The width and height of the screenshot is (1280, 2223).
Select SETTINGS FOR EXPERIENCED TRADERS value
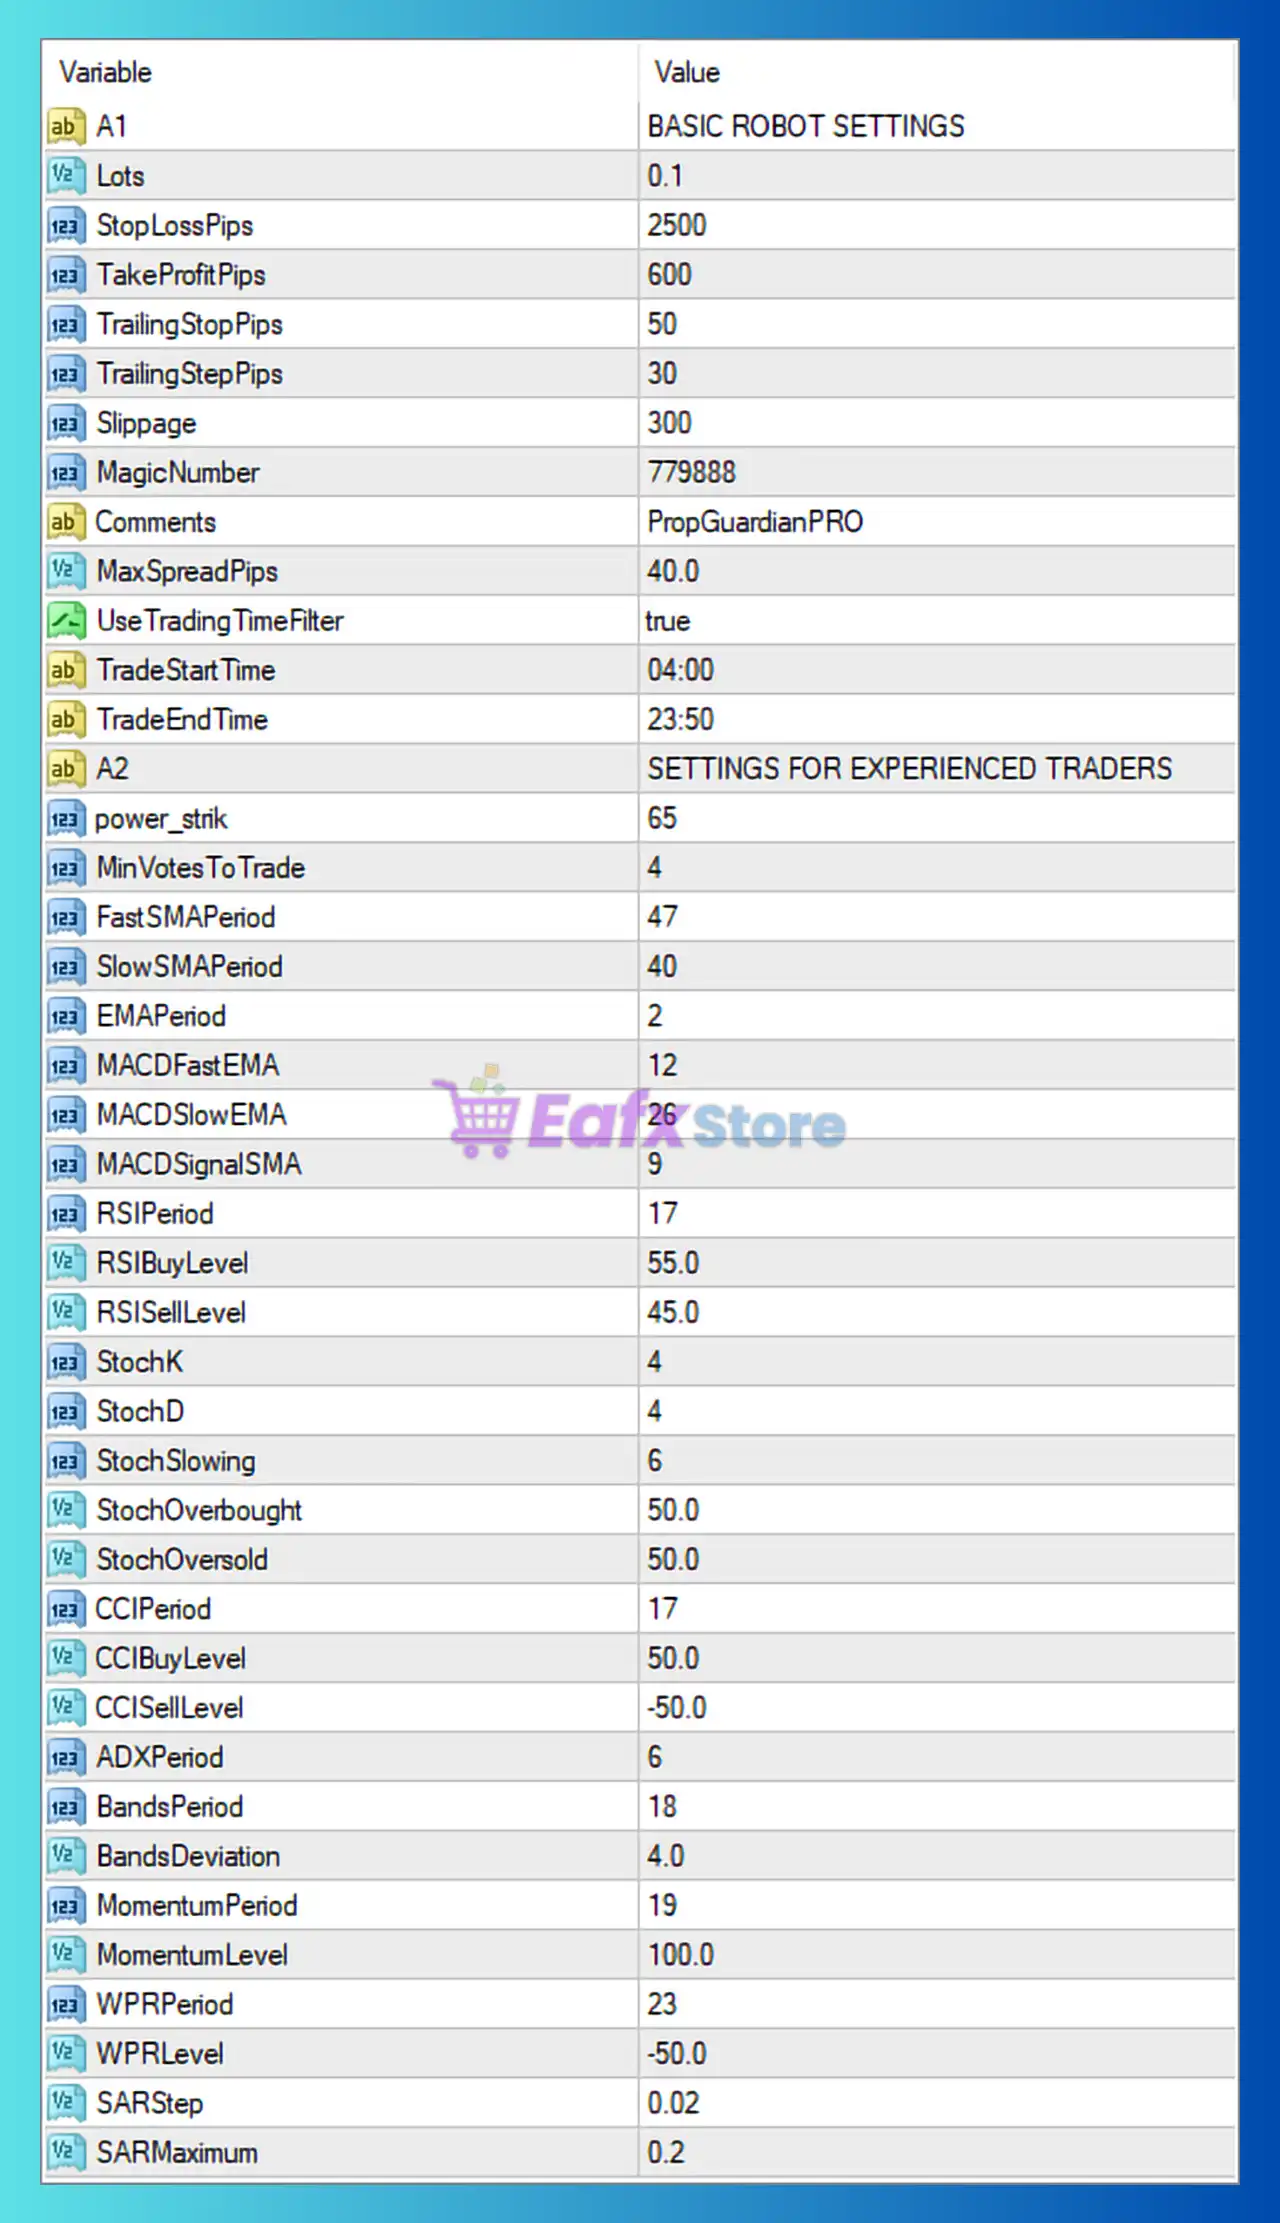tap(909, 769)
